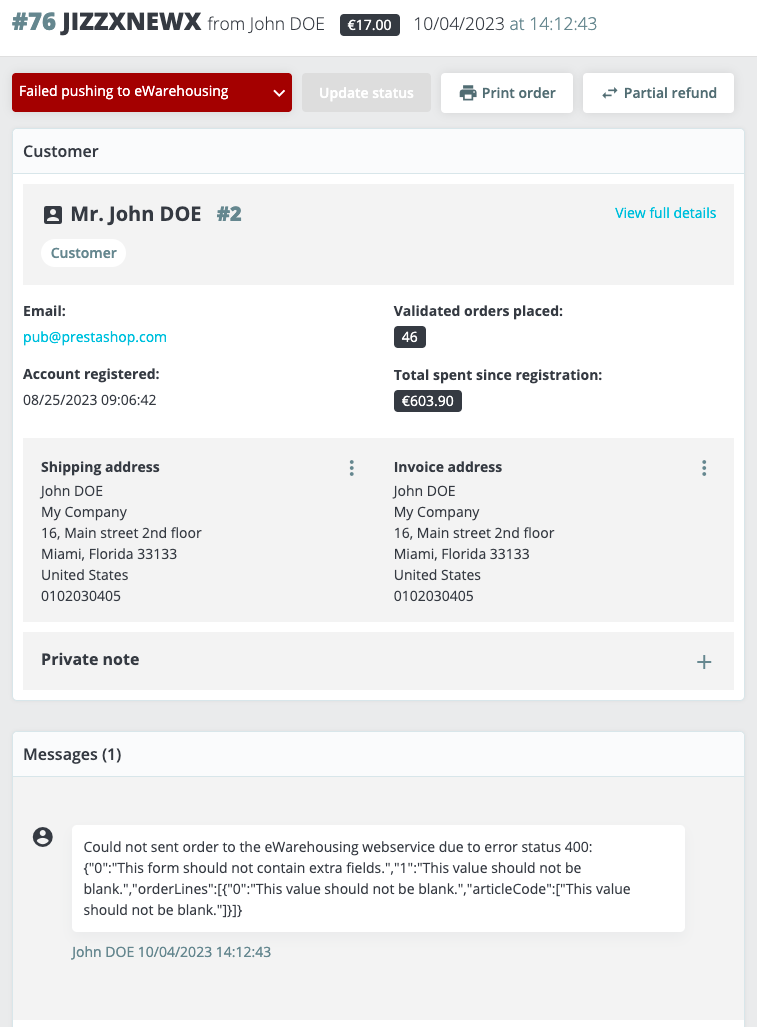Open invoice address options menu

704,468
